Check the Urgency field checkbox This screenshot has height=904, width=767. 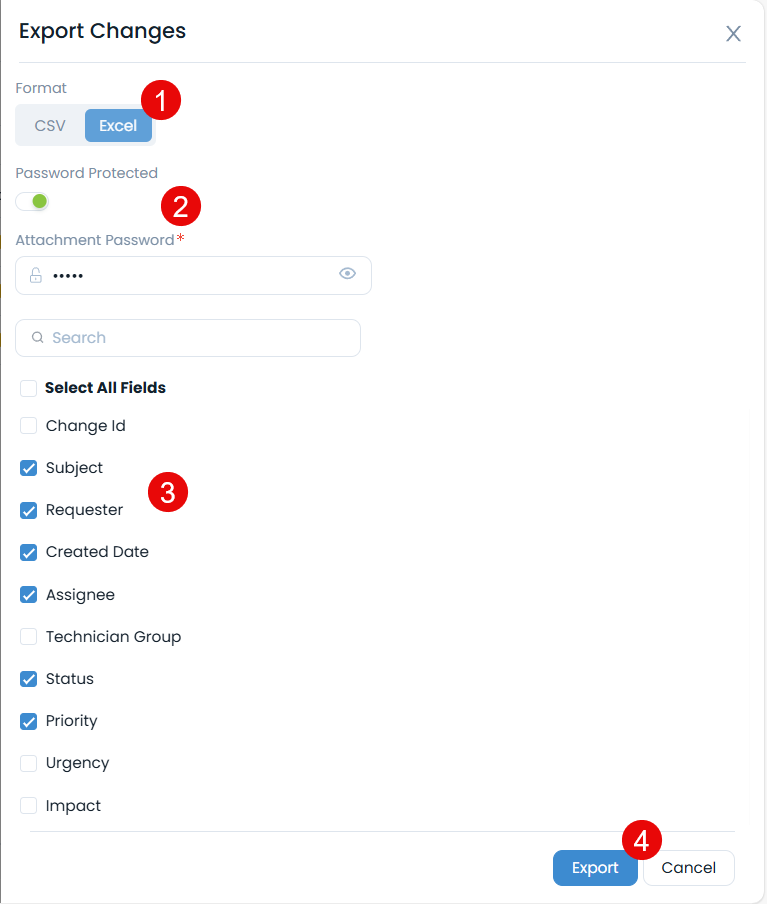29,763
